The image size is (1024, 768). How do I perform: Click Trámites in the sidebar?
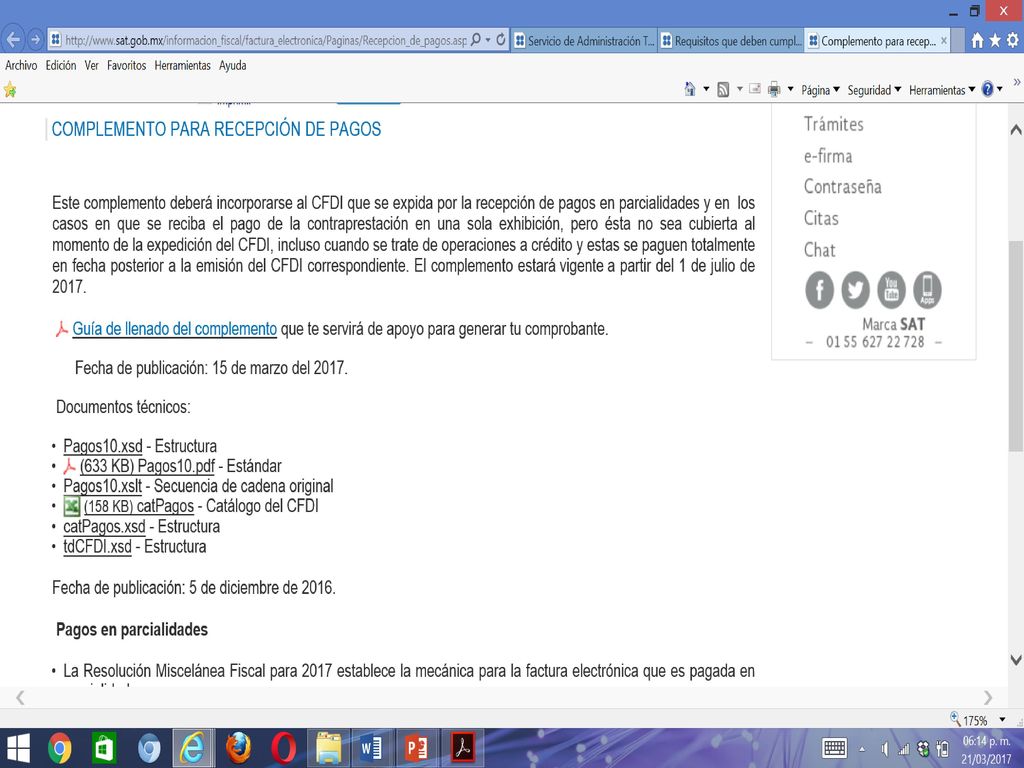point(833,124)
